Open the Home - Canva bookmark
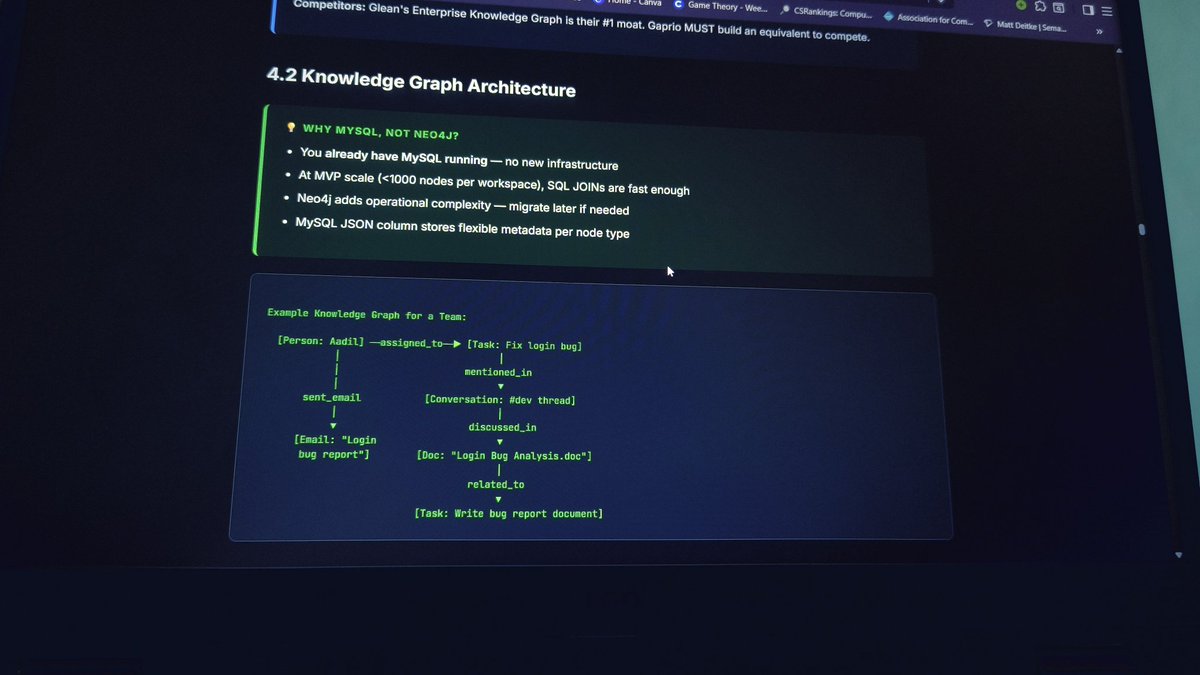 [628, 2]
